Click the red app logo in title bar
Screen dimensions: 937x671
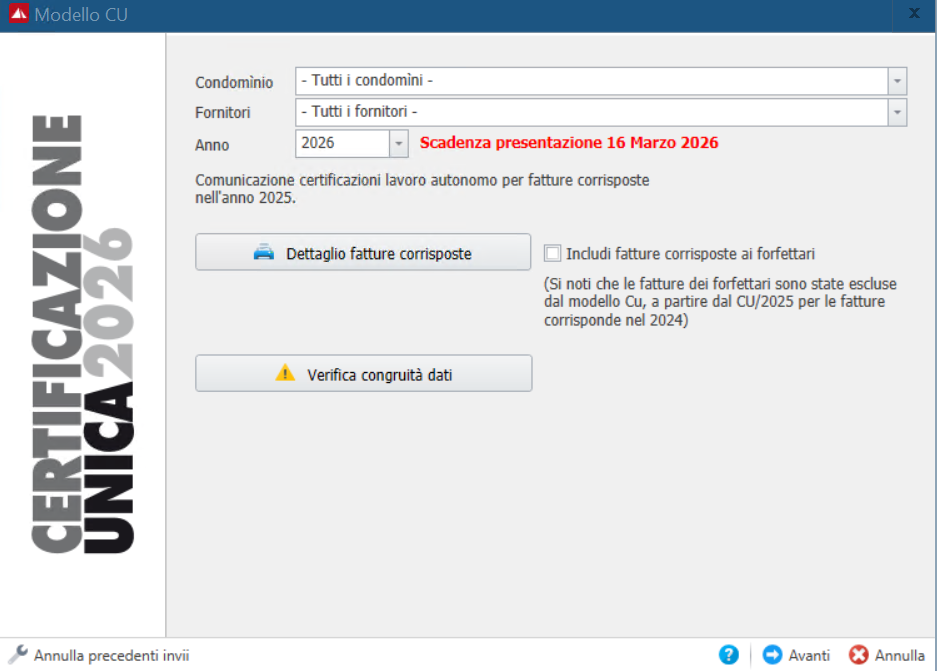(x=19, y=15)
